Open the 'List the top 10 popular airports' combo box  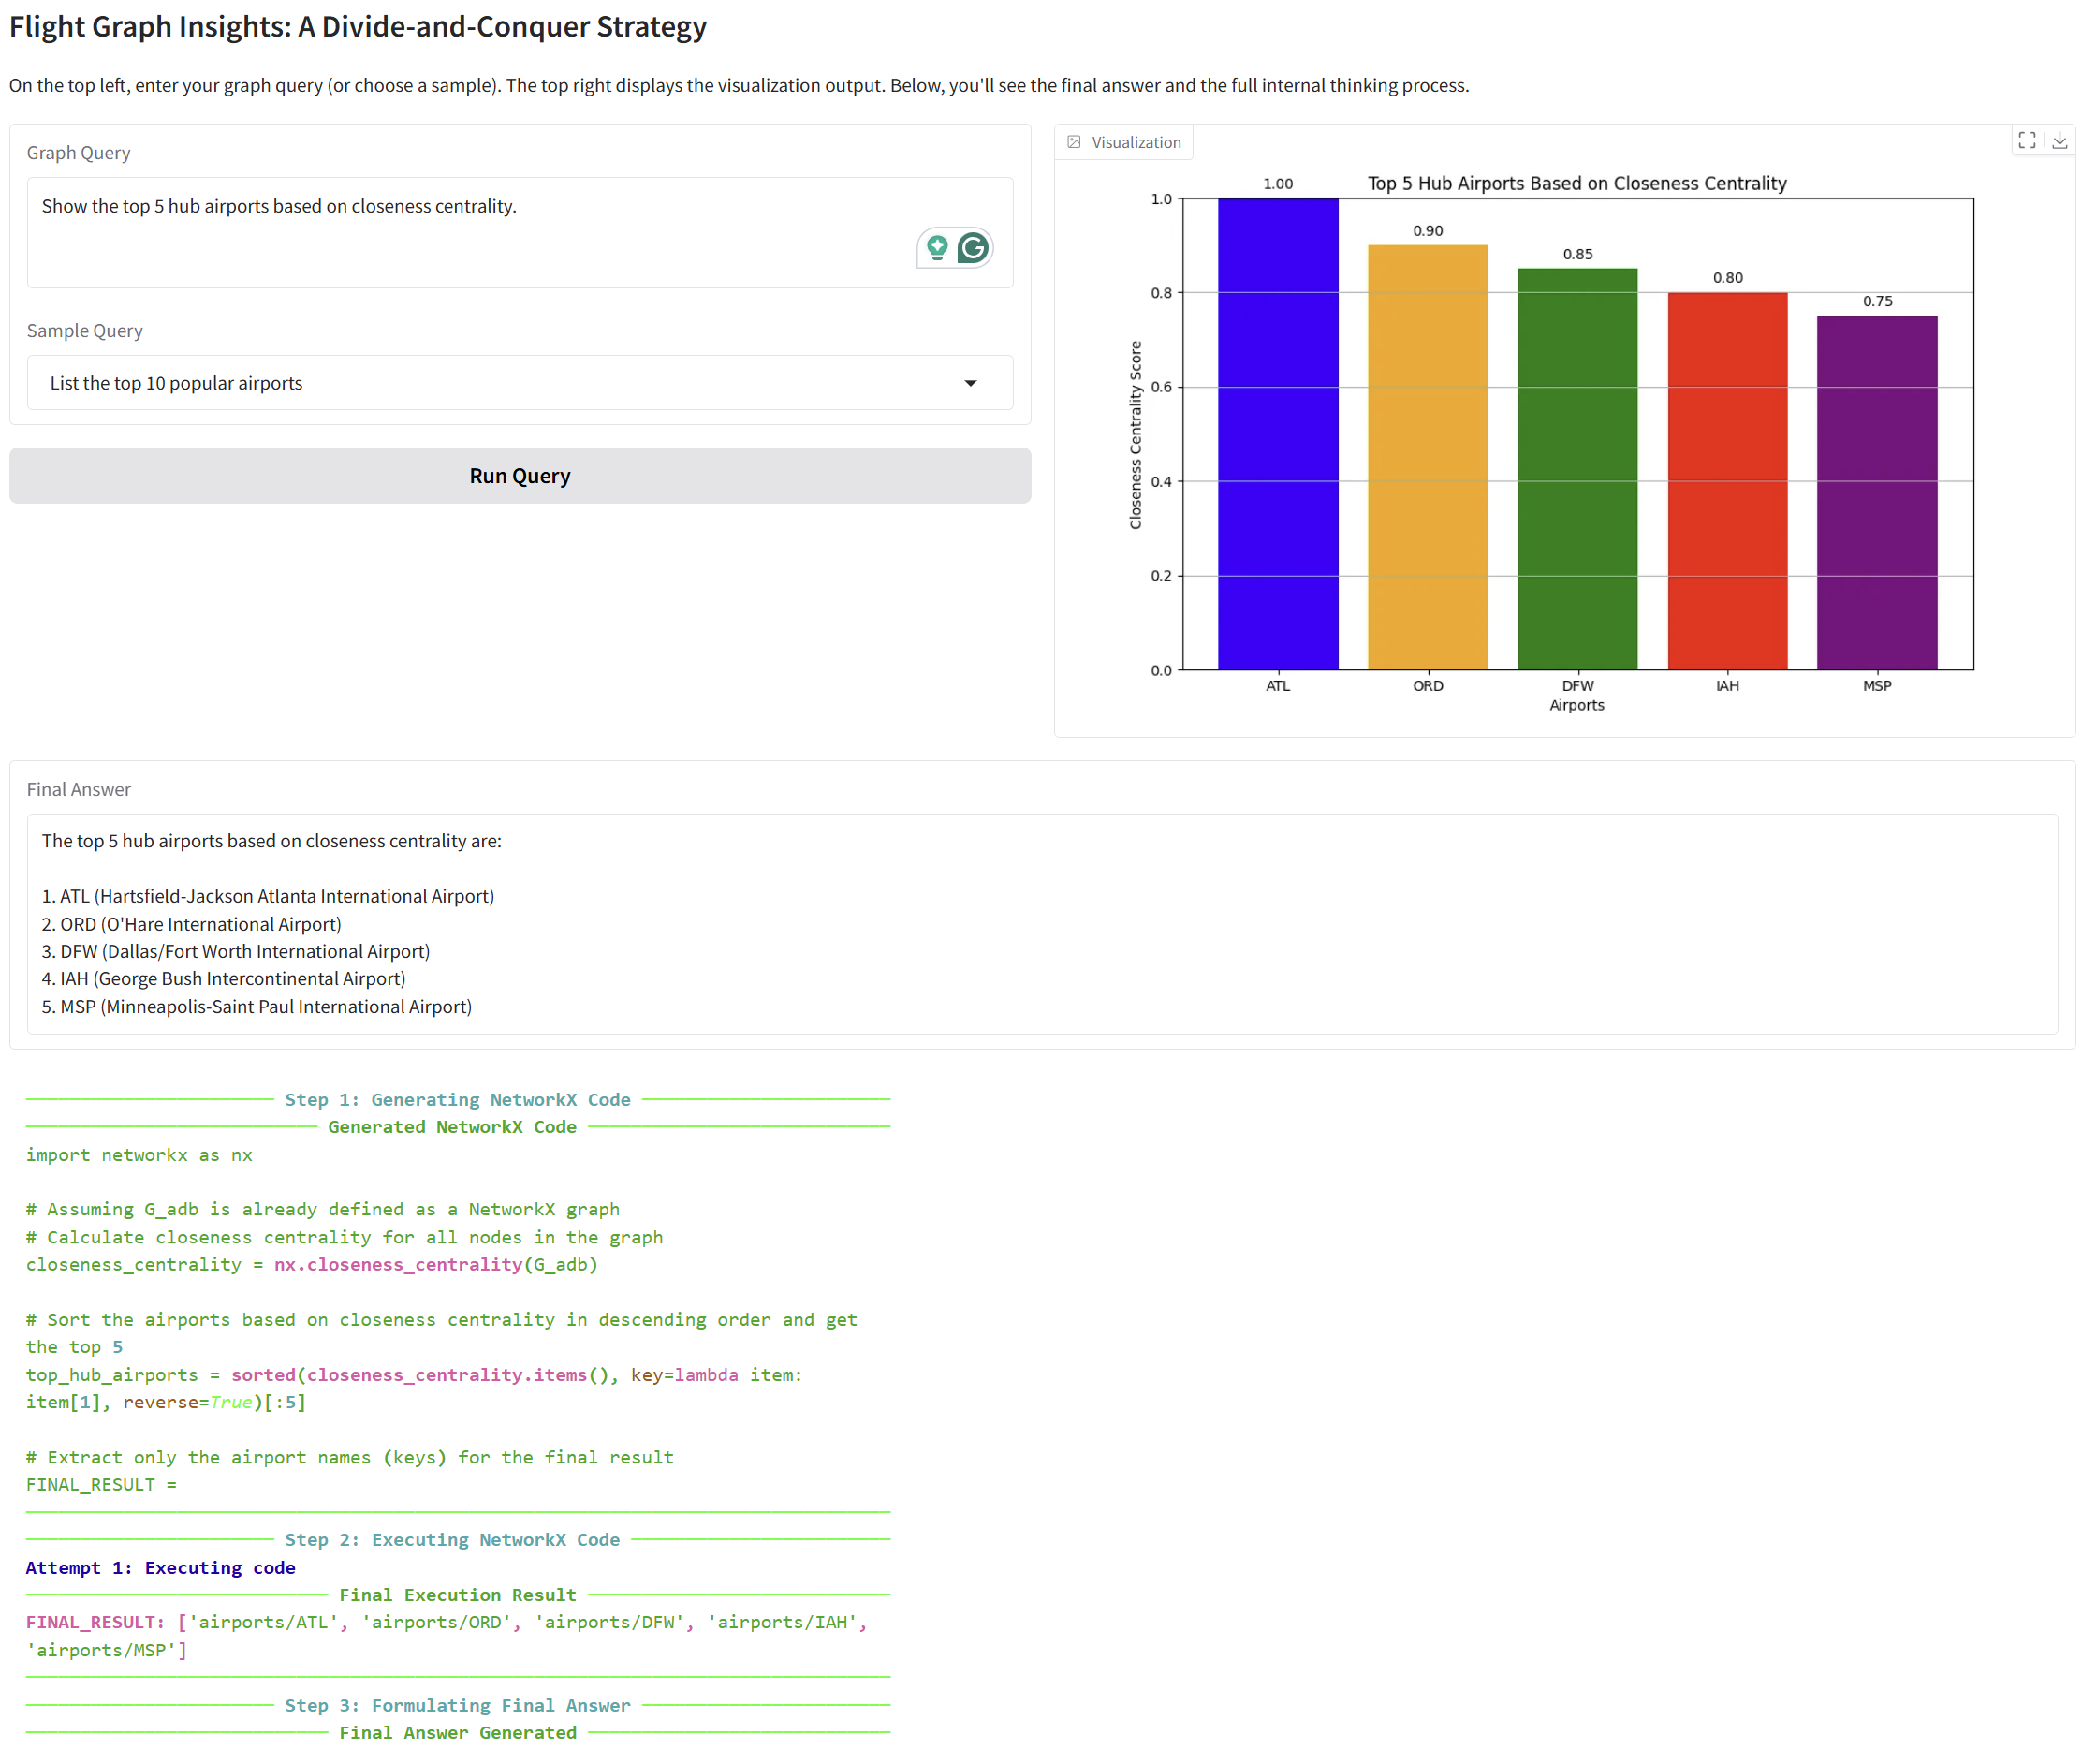[519, 383]
